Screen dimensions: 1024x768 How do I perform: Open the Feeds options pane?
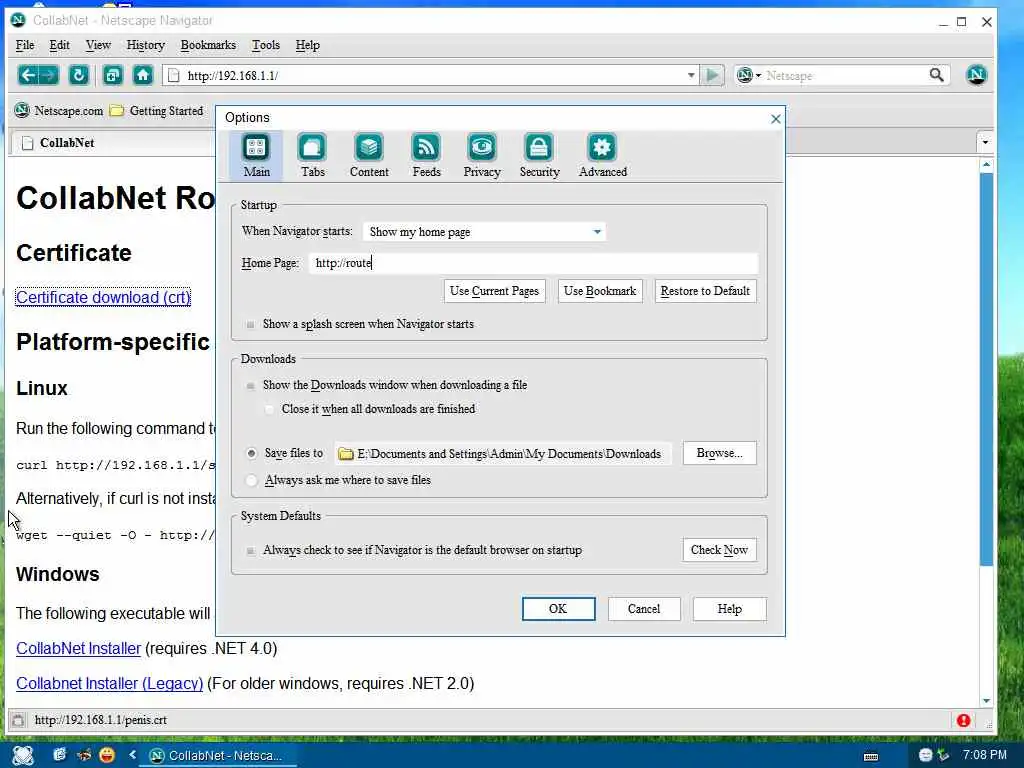point(426,155)
